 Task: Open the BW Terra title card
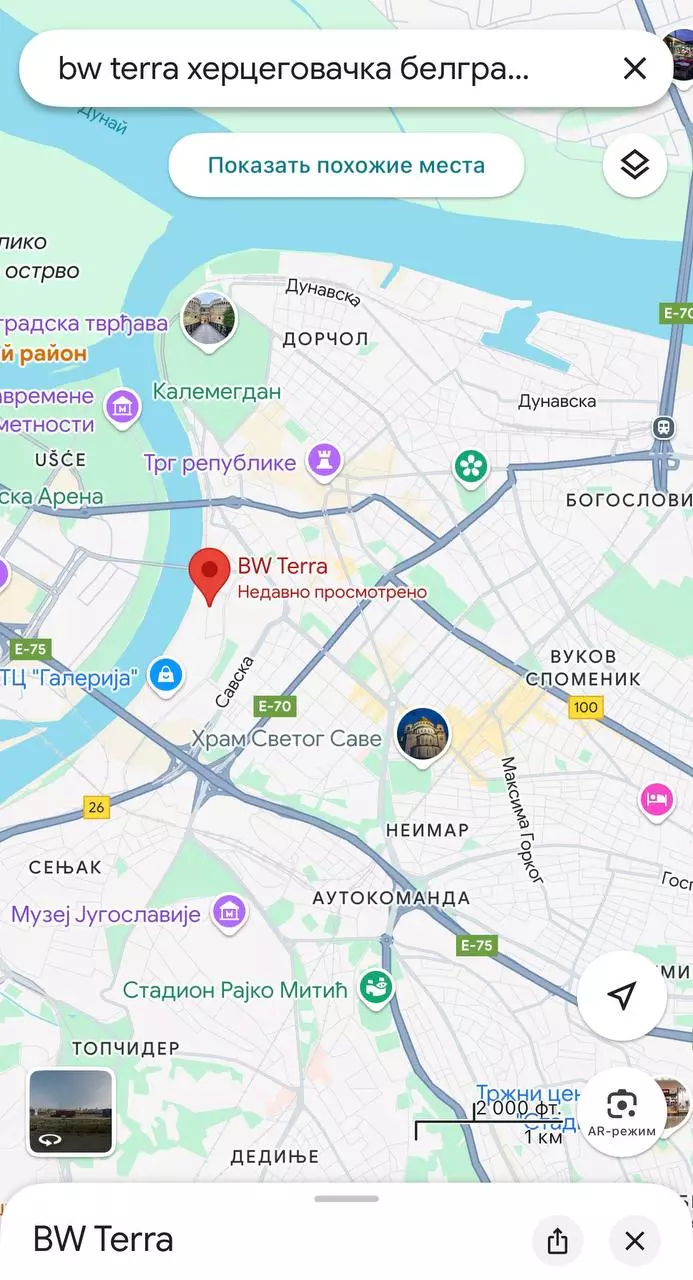(103, 1240)
